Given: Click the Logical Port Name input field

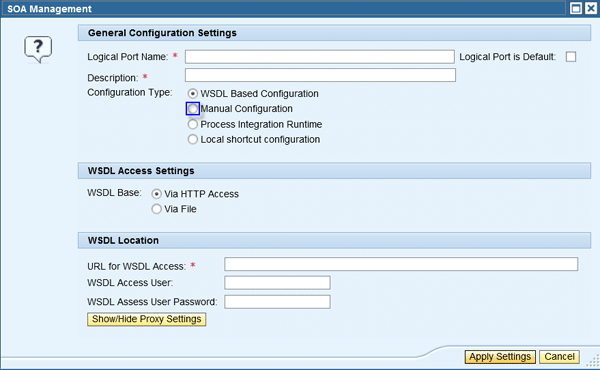Looking at the screenshot, I should pos(320,57).
